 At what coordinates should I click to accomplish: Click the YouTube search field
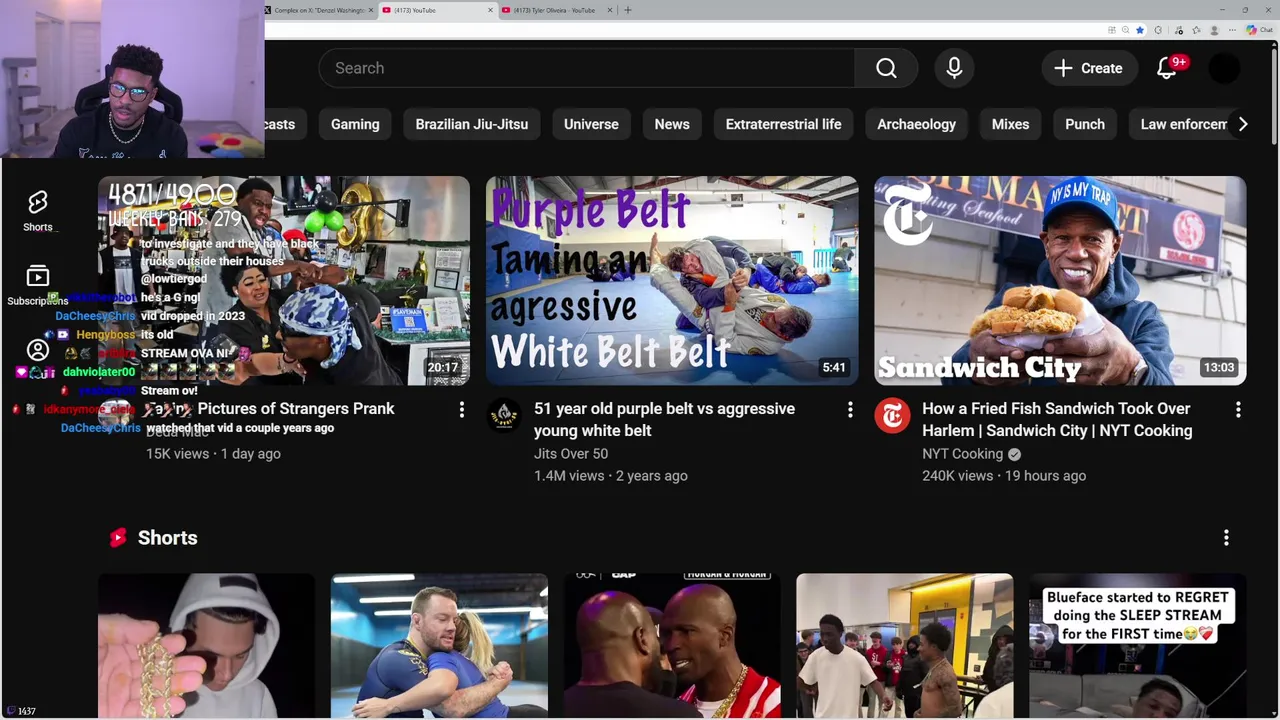coord(587,68)
